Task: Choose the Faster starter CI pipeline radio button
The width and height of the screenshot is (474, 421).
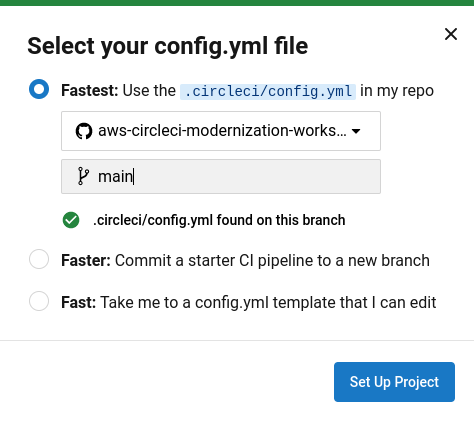Action: click(x=39, y=259)
